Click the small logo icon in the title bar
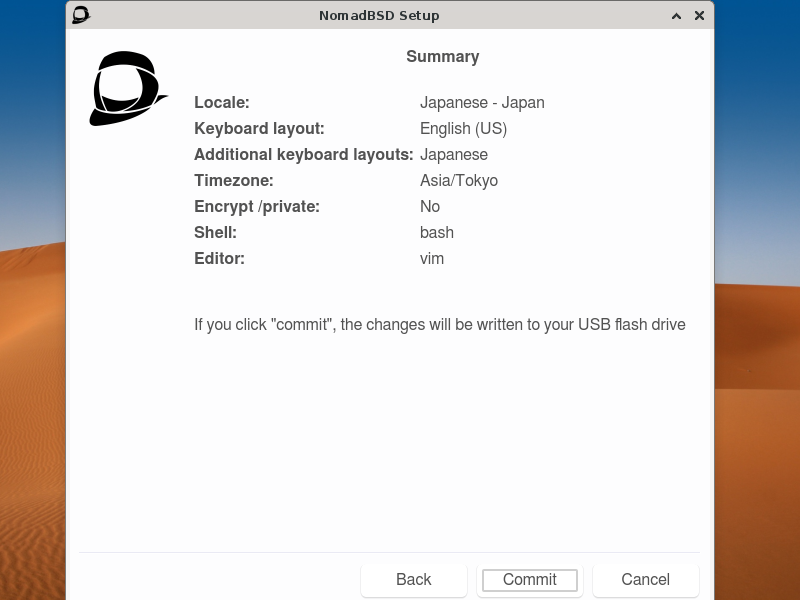This screenshot has height=600, width=800. tap(80, 15)
